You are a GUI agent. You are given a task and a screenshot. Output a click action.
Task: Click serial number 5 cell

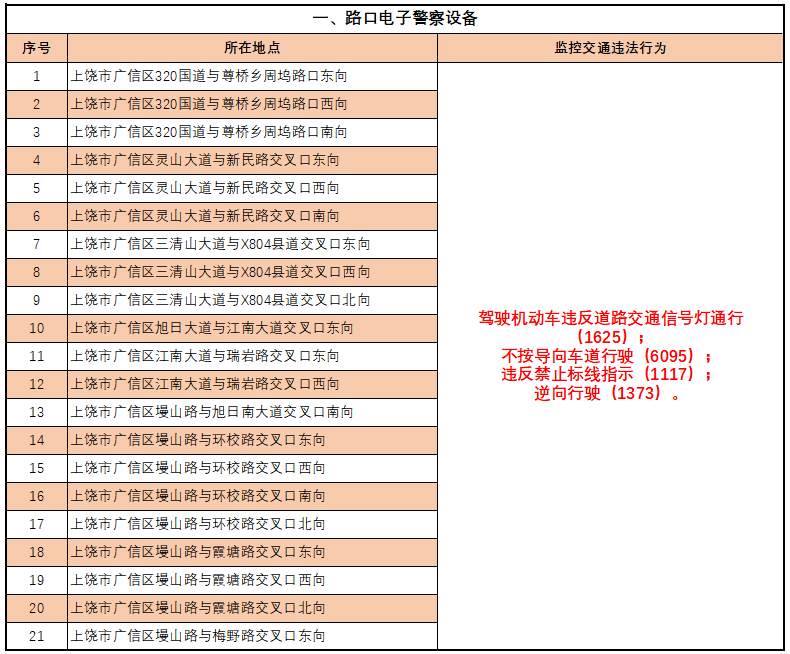point(36,188)
